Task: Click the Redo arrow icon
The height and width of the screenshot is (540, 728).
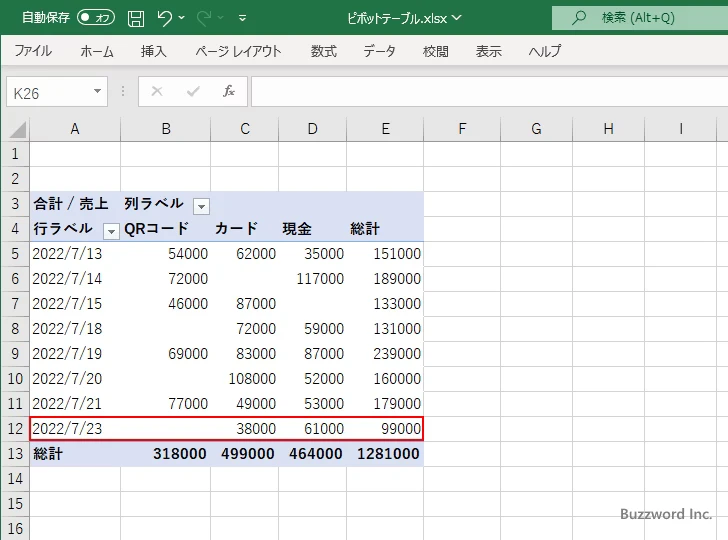Action: pos(204,18)
